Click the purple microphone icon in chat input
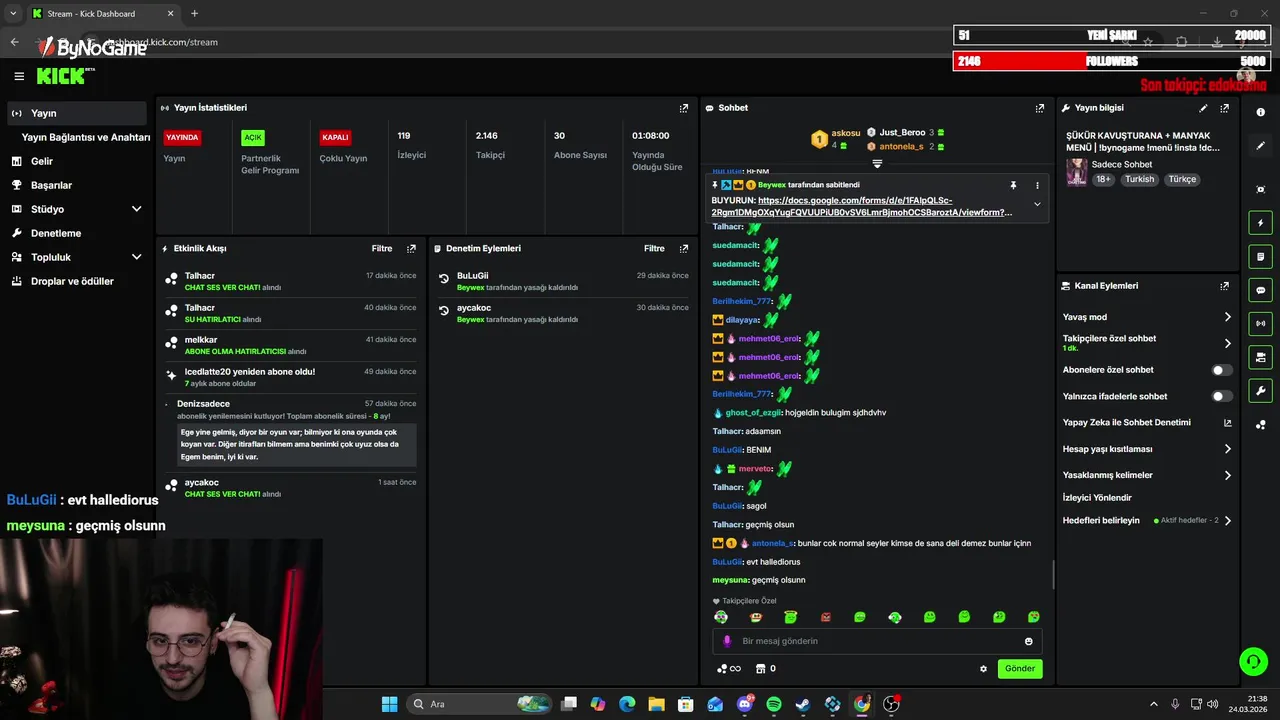The width and height of the screenshot is (1280, 720). point(727,641)
